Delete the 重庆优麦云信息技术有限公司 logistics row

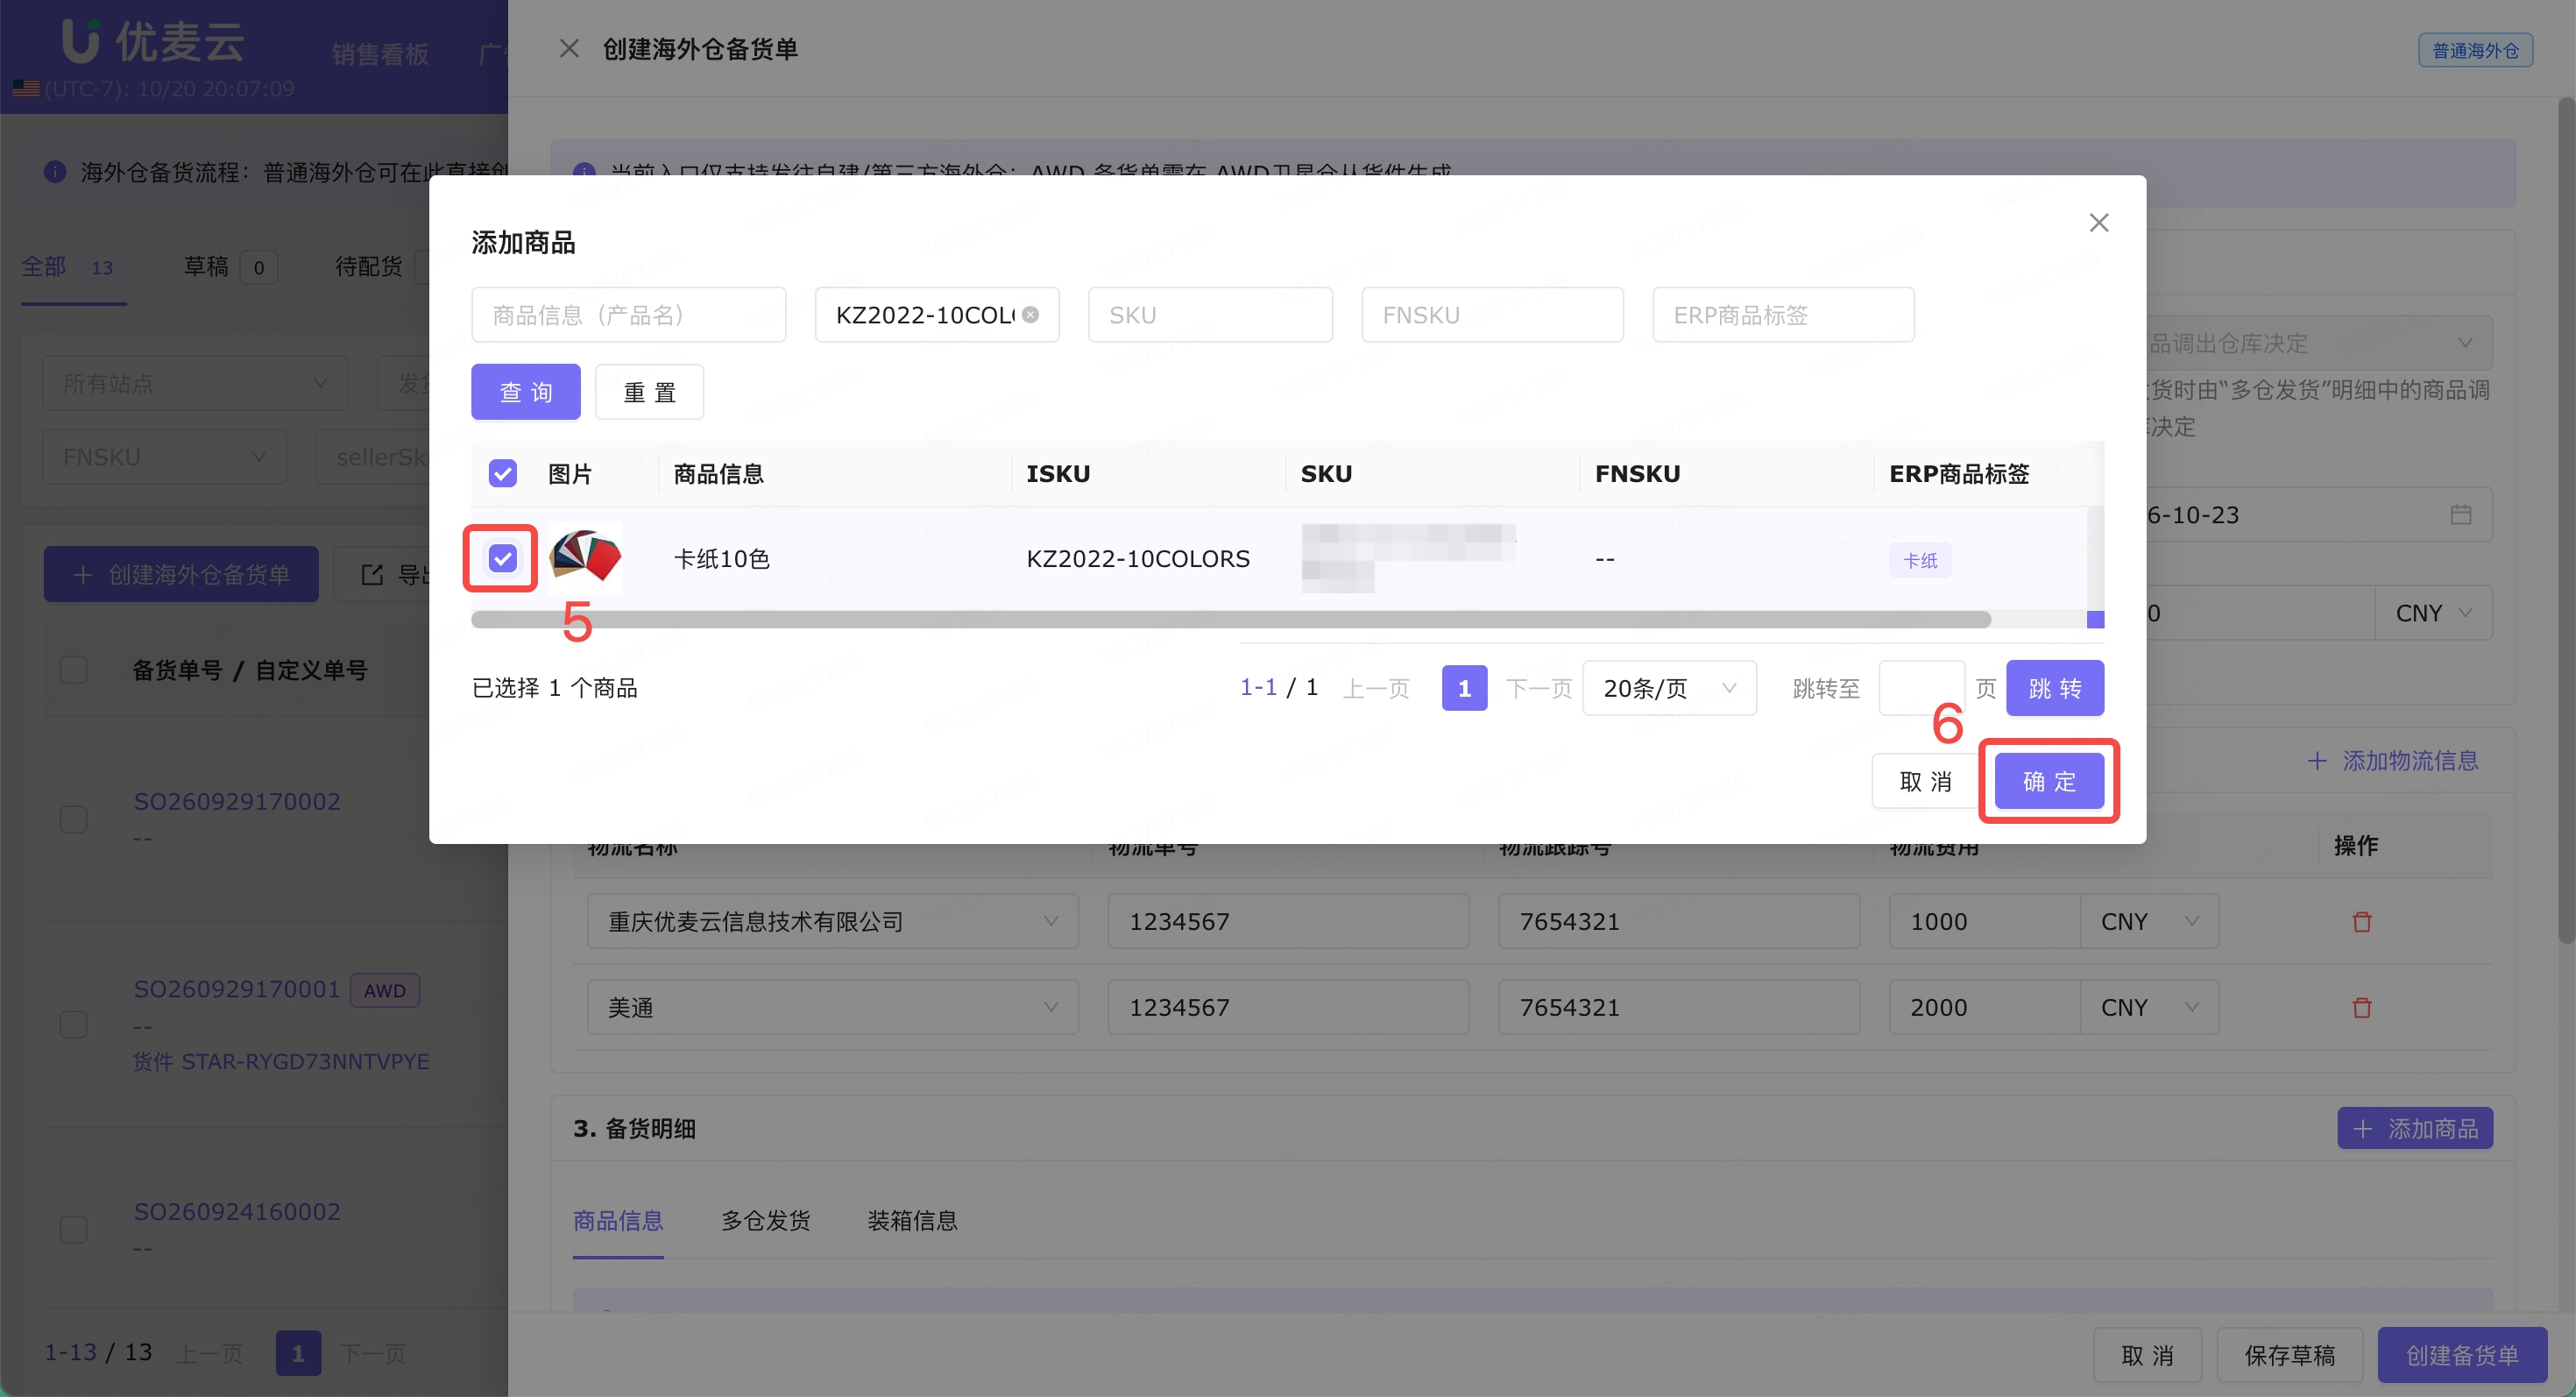[2362, 921]
